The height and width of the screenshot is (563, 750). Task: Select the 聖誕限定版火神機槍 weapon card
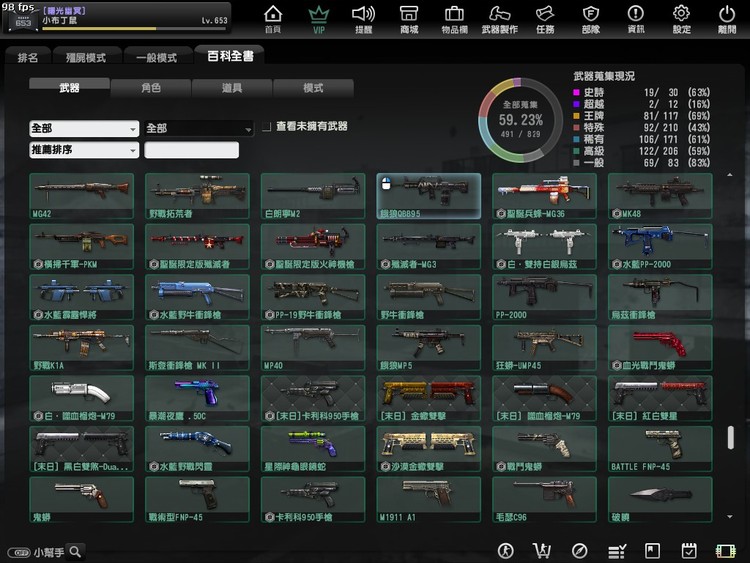point(313,247)
